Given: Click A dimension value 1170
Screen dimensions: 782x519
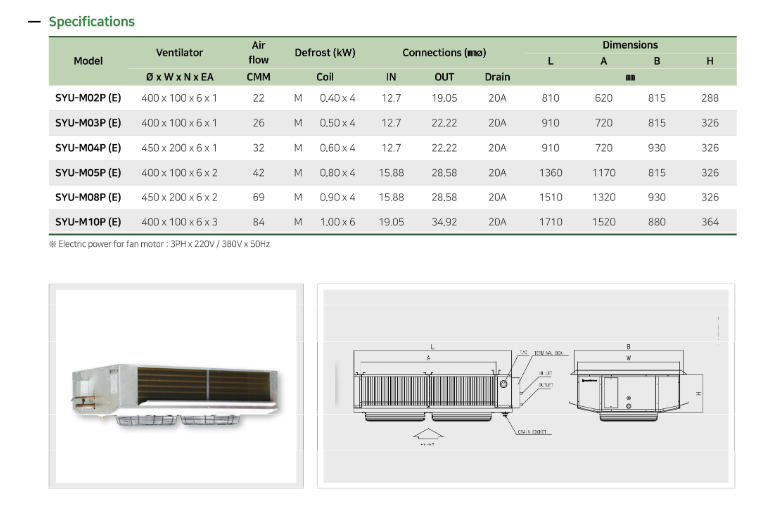Looking at the screenshot, I should 603,173.
